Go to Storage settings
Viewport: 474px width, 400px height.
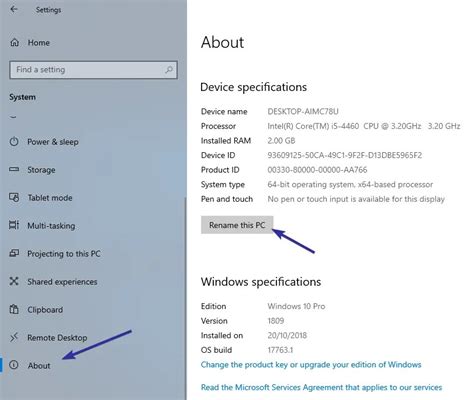point(41,170)
